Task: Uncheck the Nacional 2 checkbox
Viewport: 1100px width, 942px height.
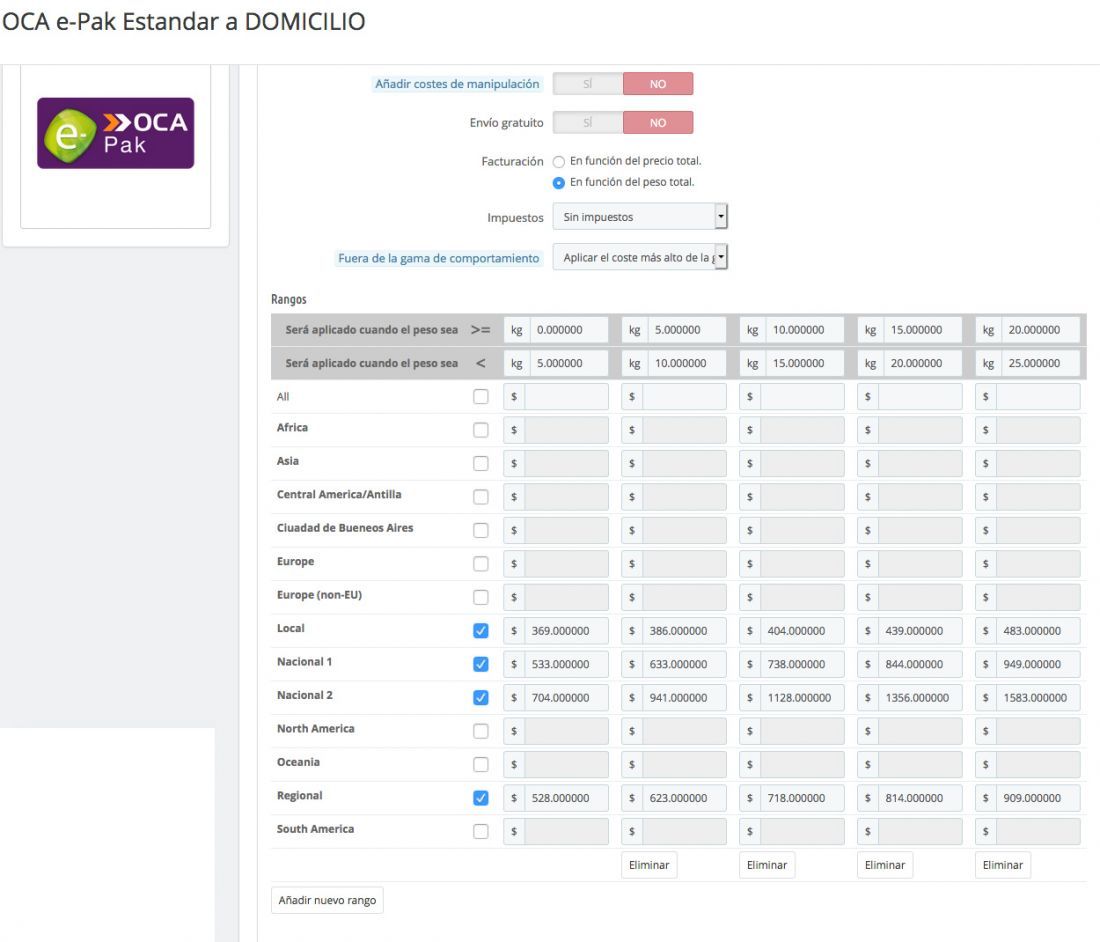Action: point(481,697)
